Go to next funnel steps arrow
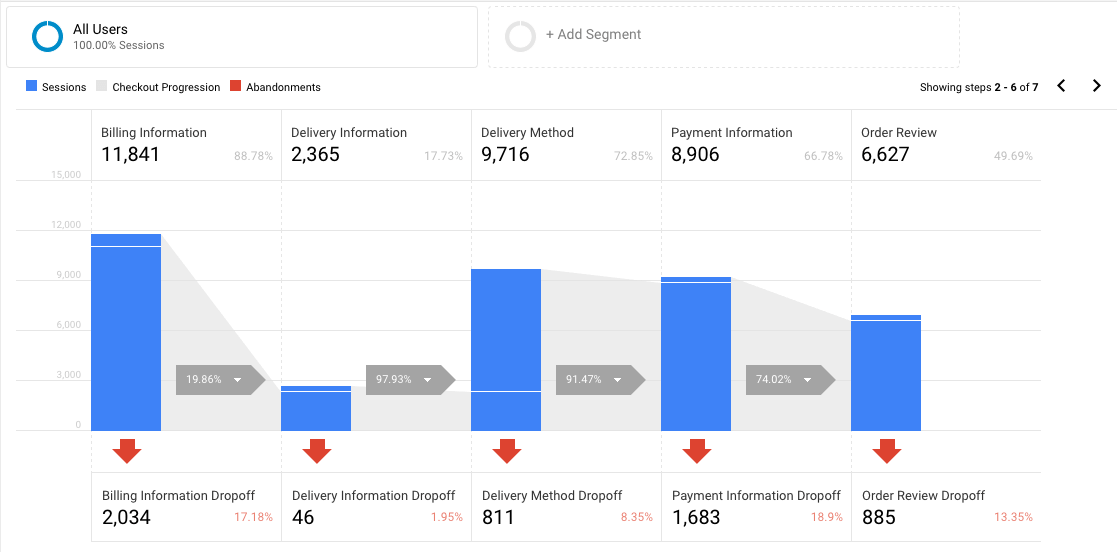This screenshot has width=1117, height=552. click(1096, 86)
